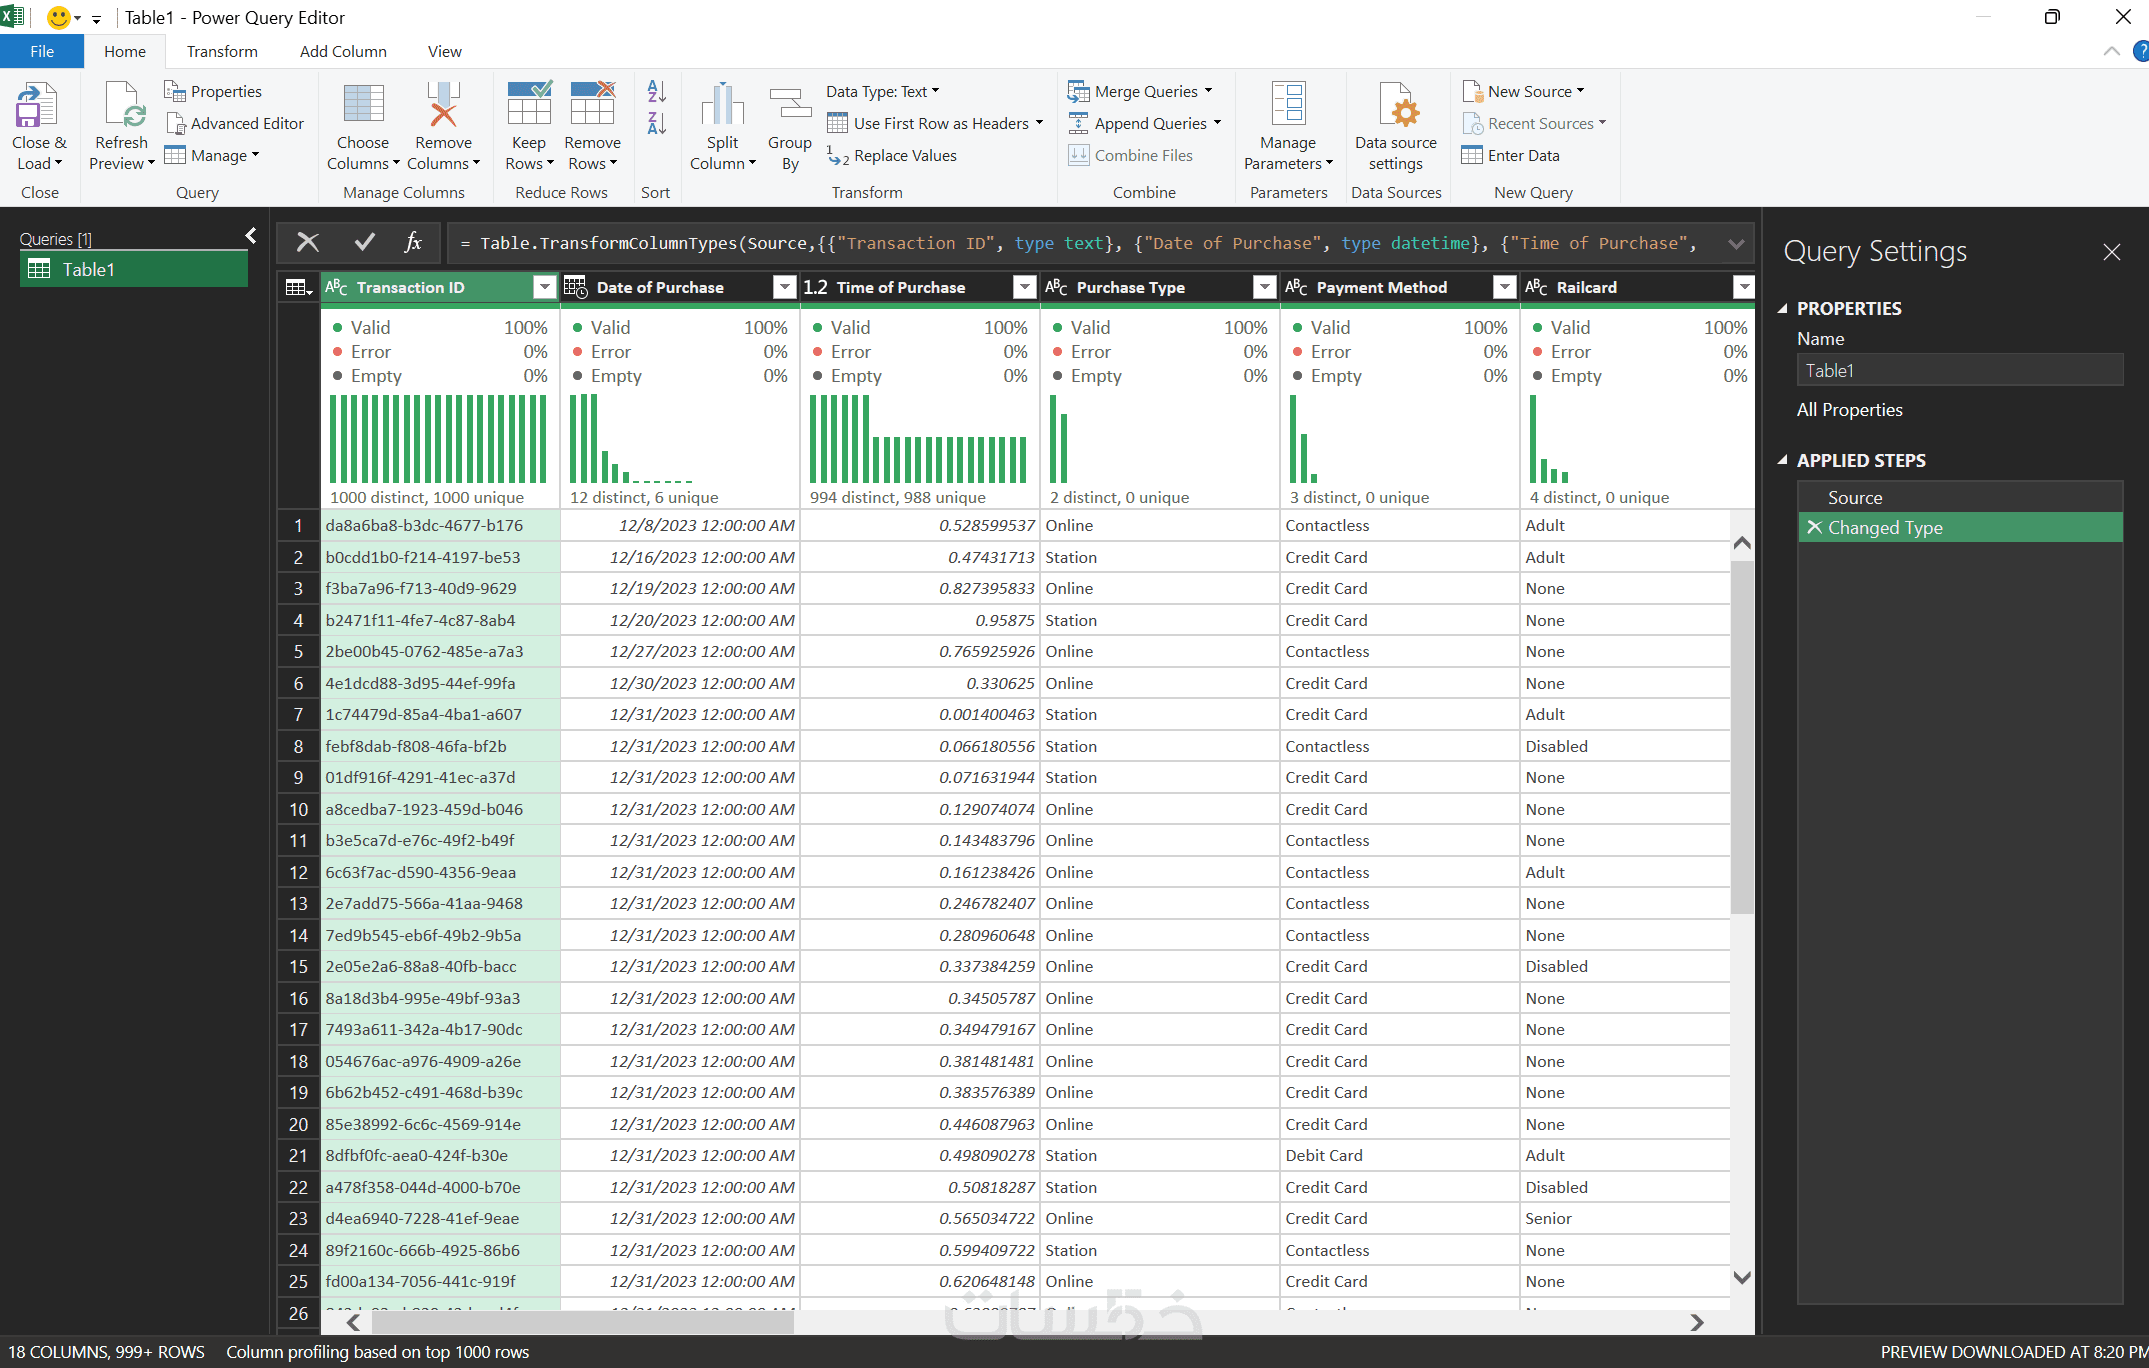2149x1368 pixels.
Task: Open Data source settings
Action: (1396, 126)
